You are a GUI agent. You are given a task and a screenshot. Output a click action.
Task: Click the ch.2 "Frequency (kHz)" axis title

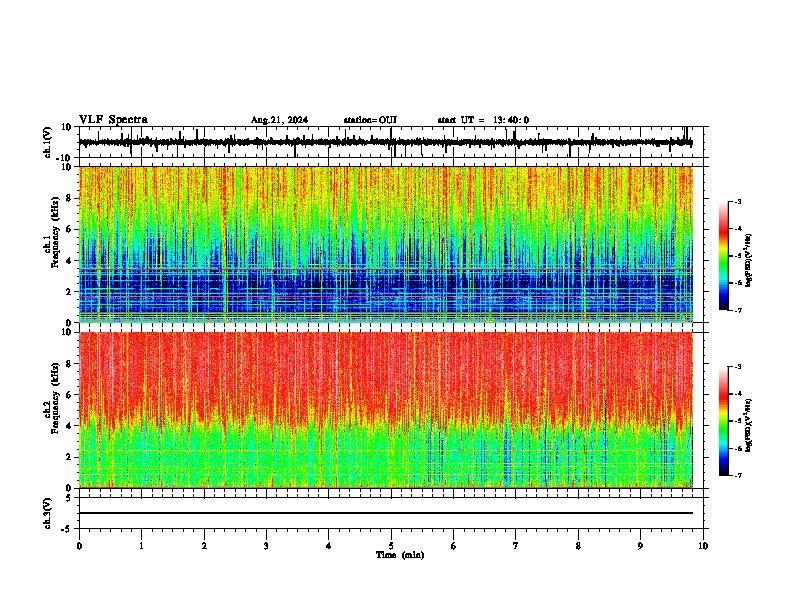point(55,398)
